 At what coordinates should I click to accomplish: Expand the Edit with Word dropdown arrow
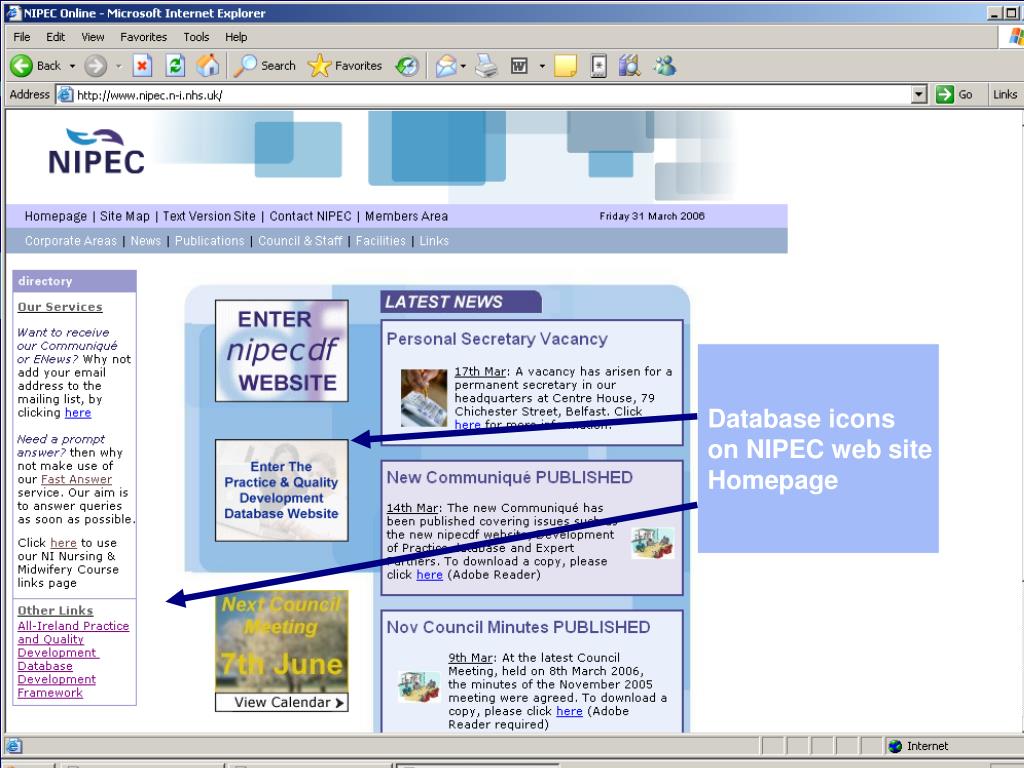click(x=542, y=66)
